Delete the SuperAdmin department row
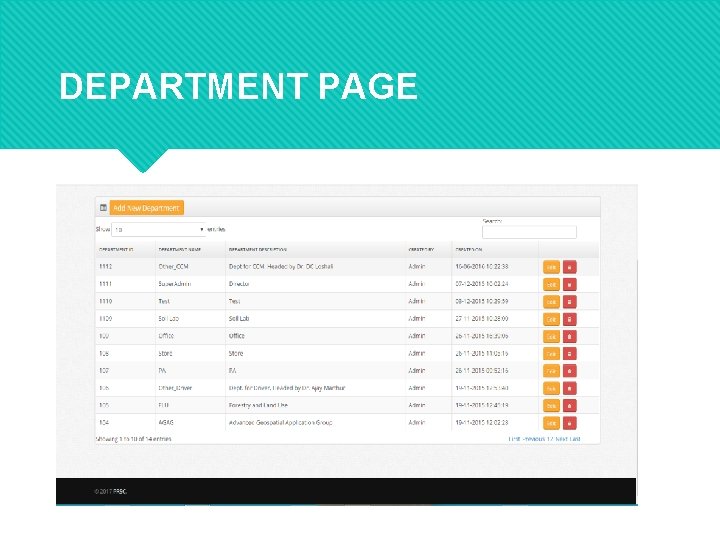 coord(569,284)
